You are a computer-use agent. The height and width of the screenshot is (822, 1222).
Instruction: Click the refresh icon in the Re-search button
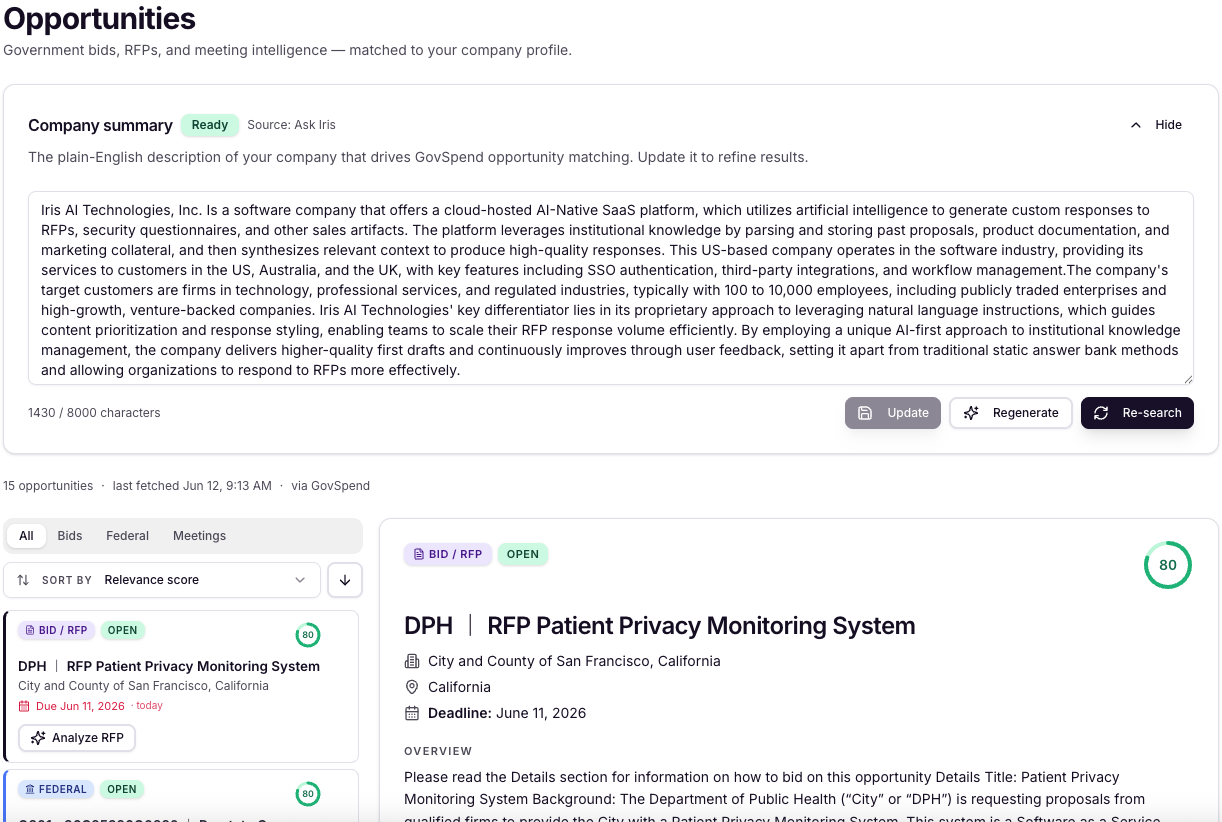pyautogui.click(x=1101, y=413)
